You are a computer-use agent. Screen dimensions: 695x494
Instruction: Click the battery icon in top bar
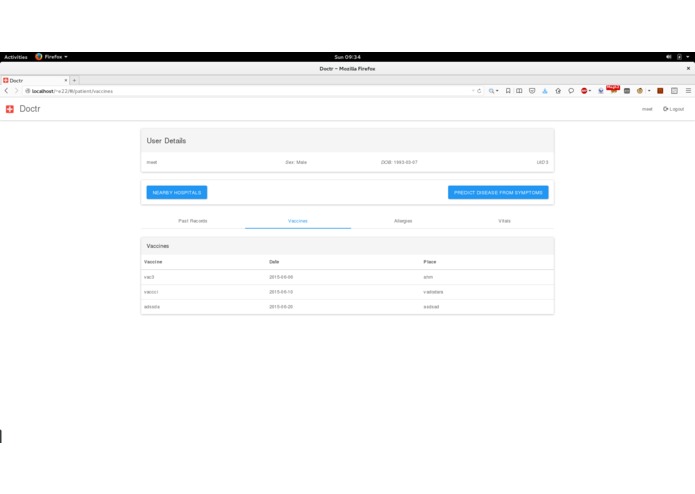[x=679, y=57]
